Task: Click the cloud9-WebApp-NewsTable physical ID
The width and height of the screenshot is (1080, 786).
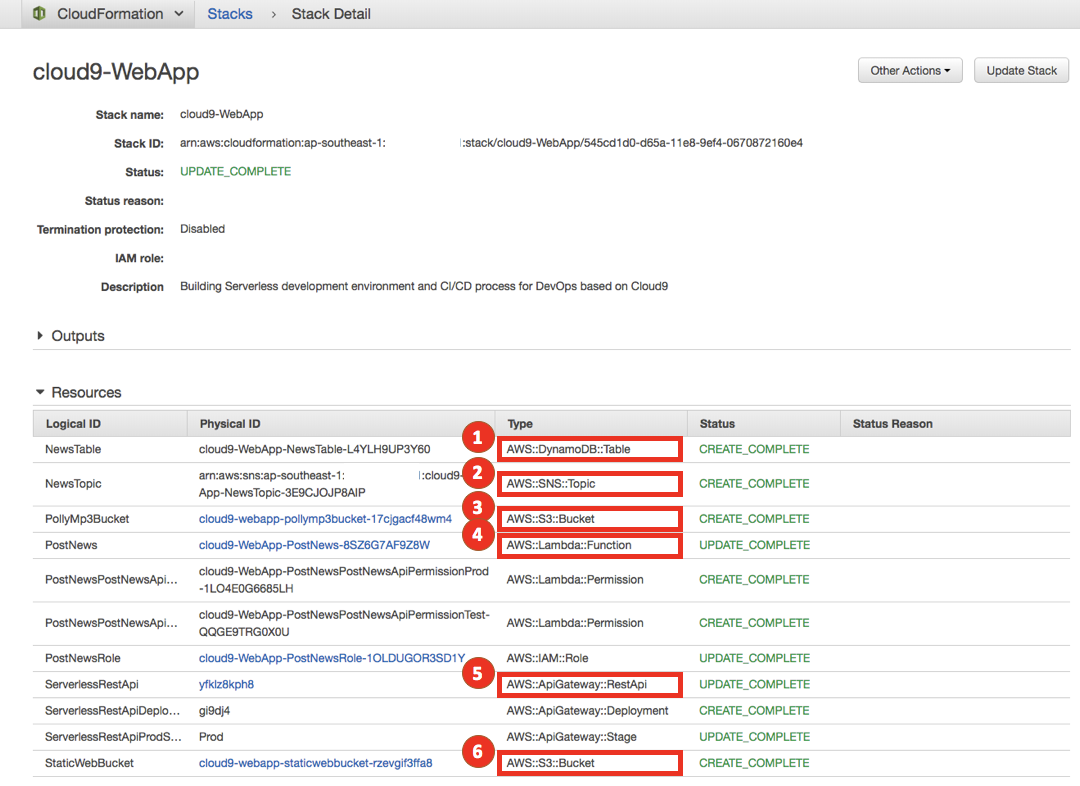Action: click(x=315, y=449)
